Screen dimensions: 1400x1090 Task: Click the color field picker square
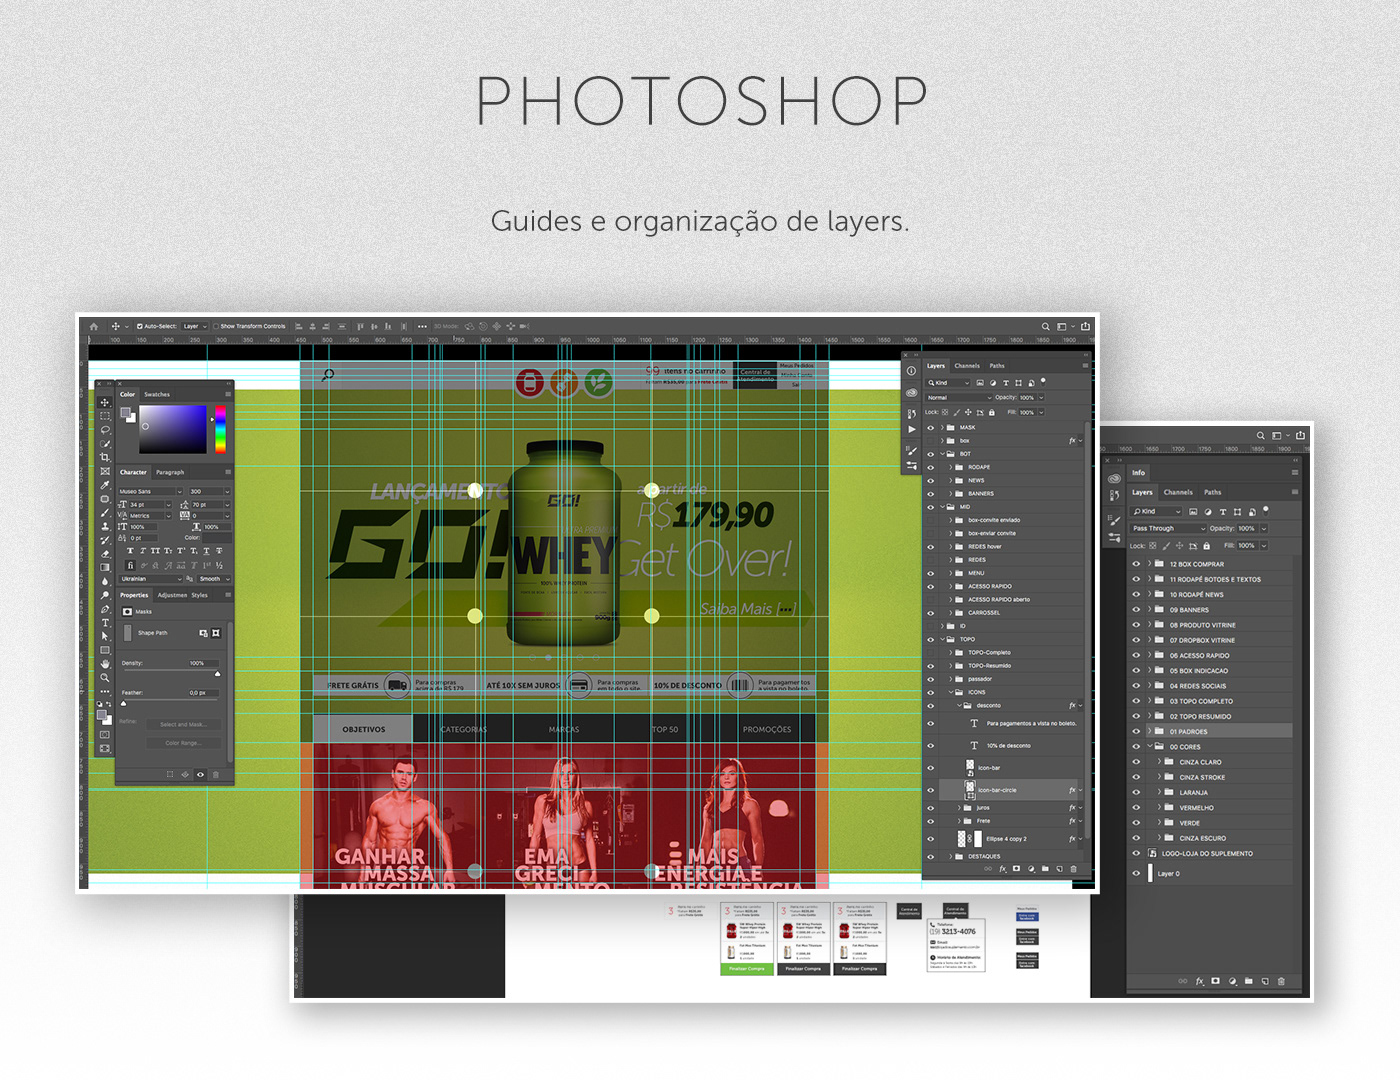pos(172,430)
